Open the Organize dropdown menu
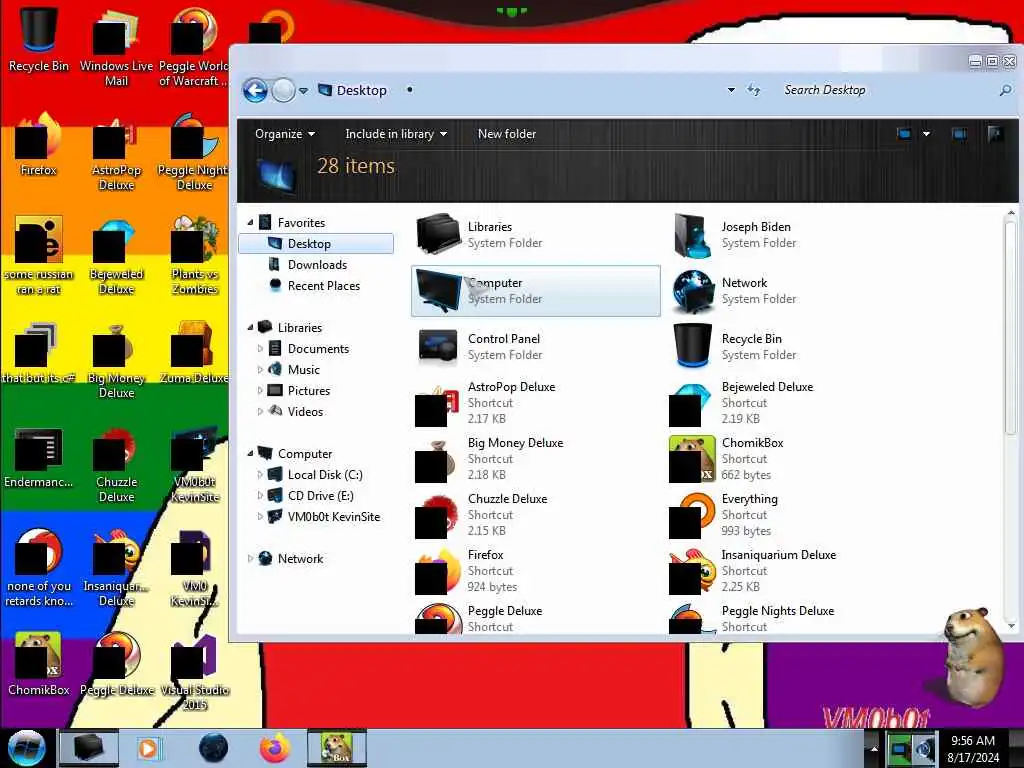 click(285, 134)
